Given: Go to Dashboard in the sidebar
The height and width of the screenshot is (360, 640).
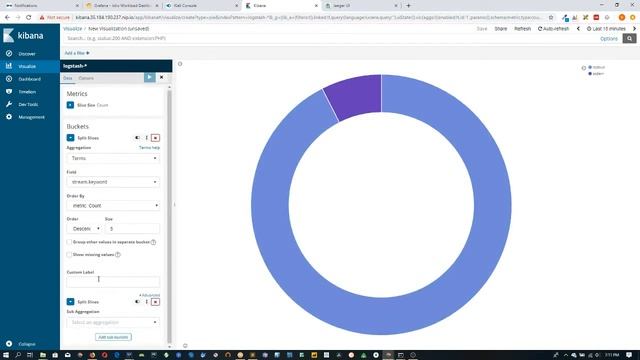Looking at the screenshot, I should 29,79.
